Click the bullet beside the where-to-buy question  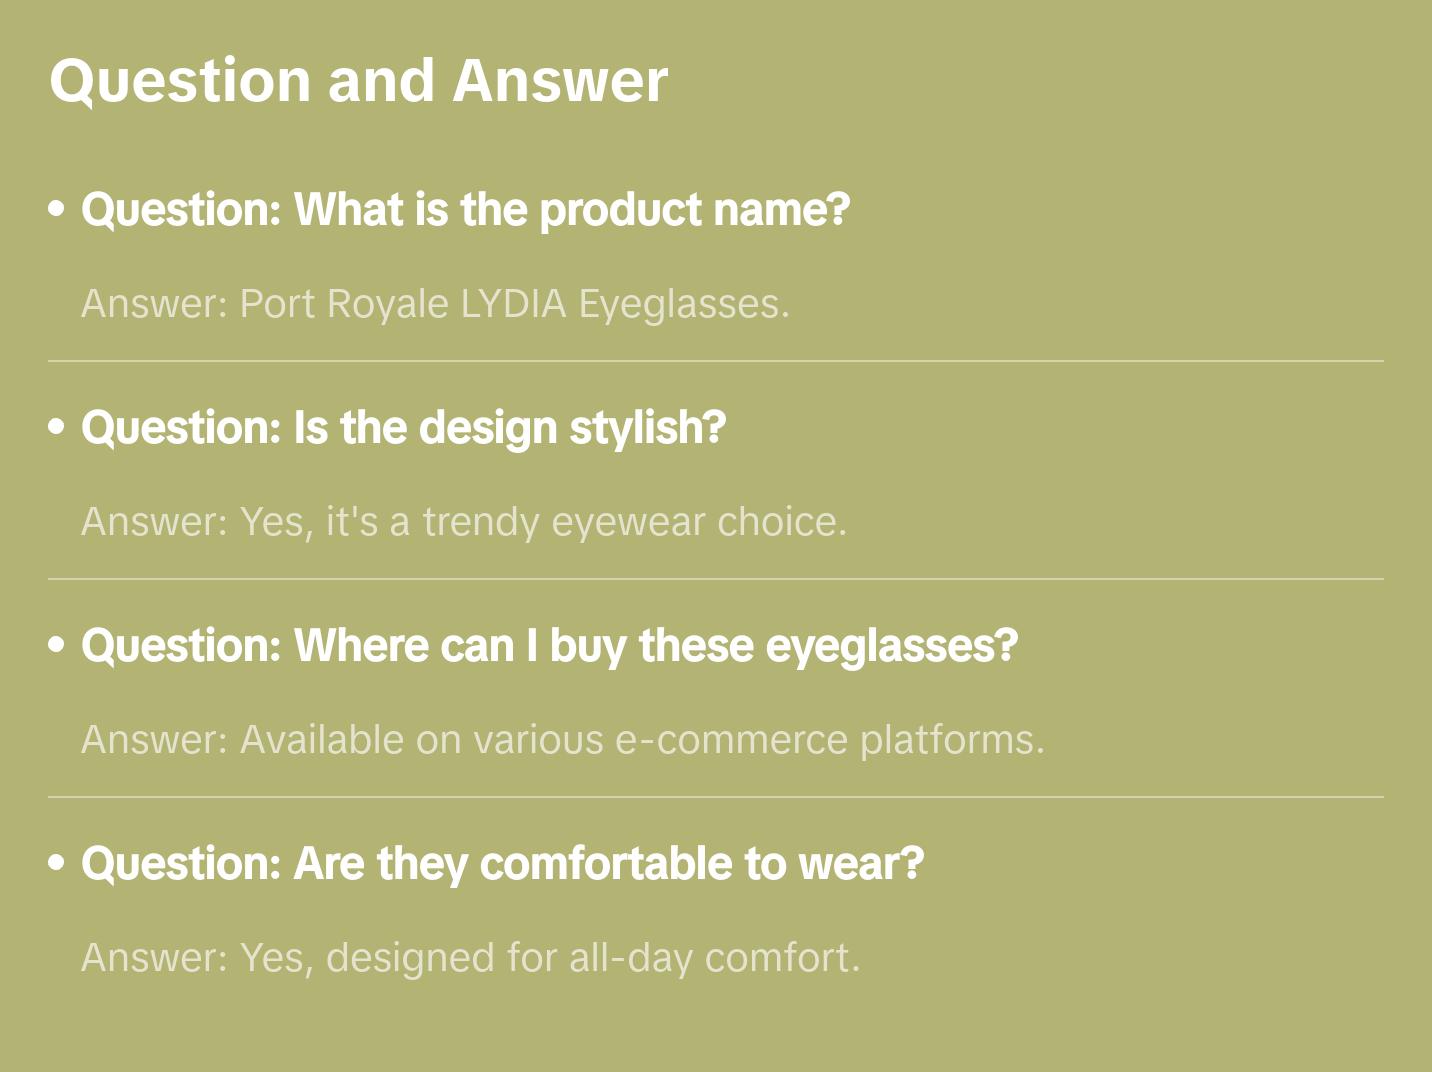coord(57,645)
